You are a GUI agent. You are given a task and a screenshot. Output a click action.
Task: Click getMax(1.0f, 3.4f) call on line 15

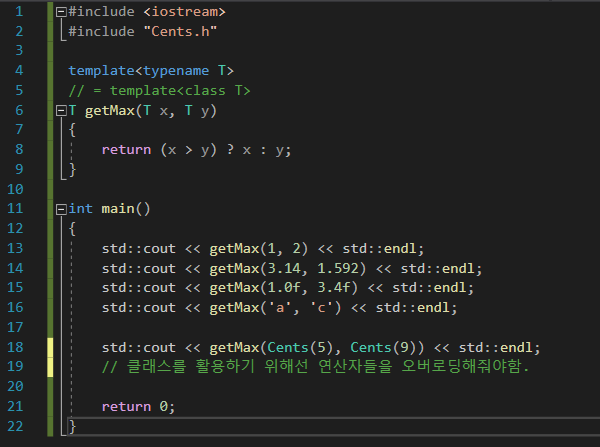[x=284, y=287]
